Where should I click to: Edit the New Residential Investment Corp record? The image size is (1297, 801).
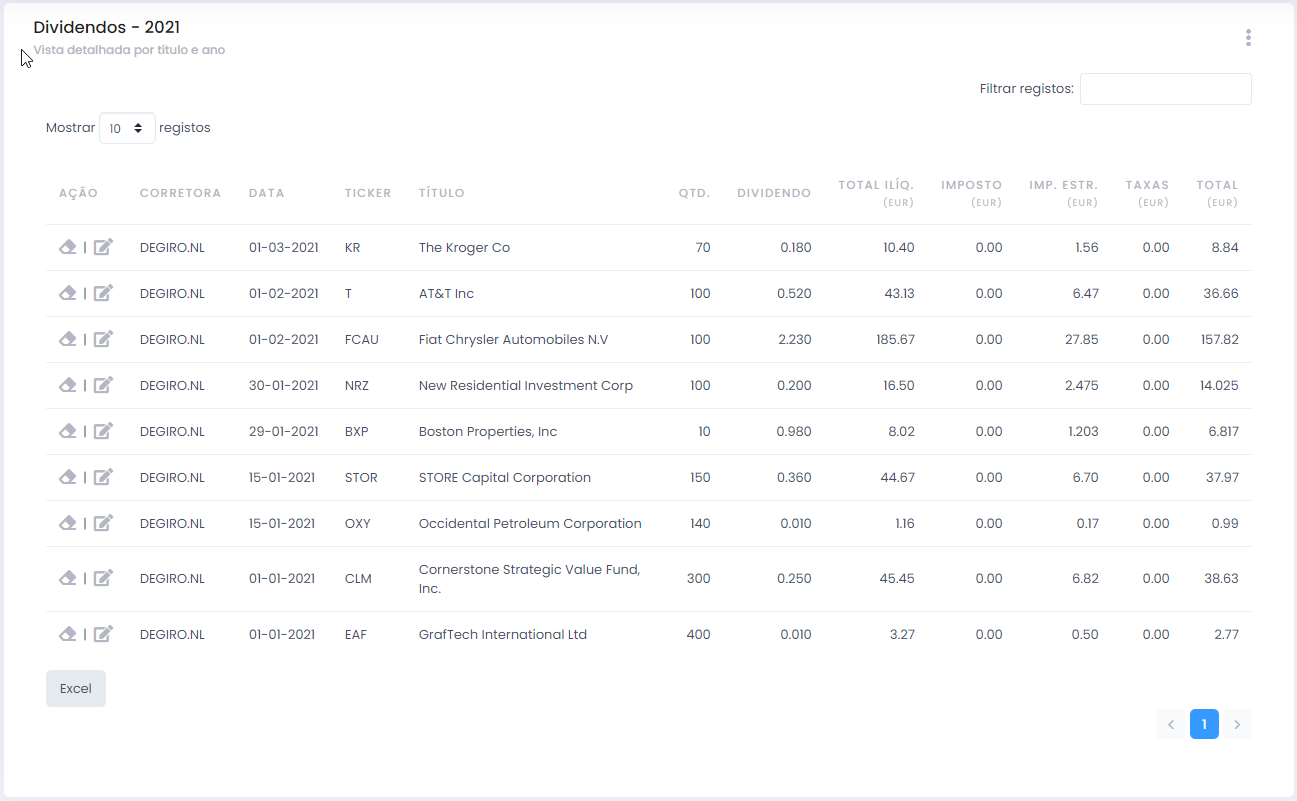103,385
